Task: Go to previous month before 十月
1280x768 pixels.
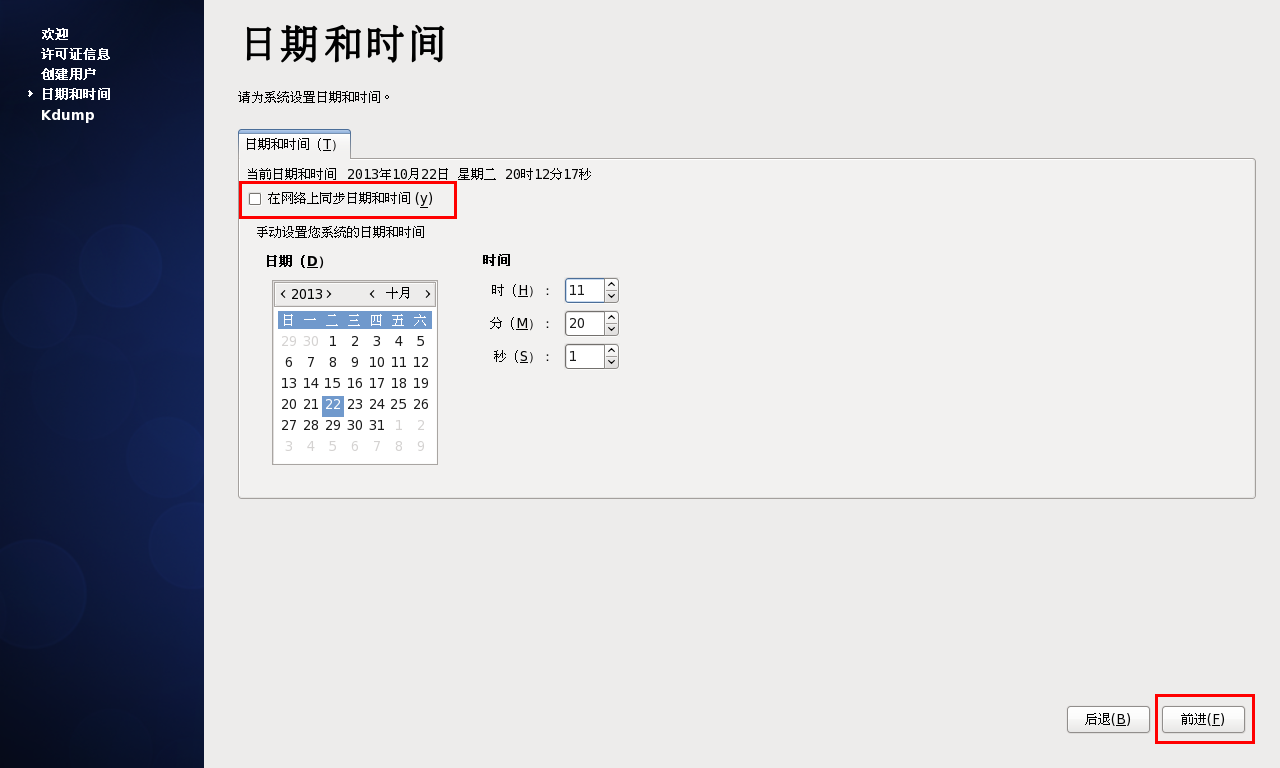Action: pyautogui.click(x=372, y=294)
